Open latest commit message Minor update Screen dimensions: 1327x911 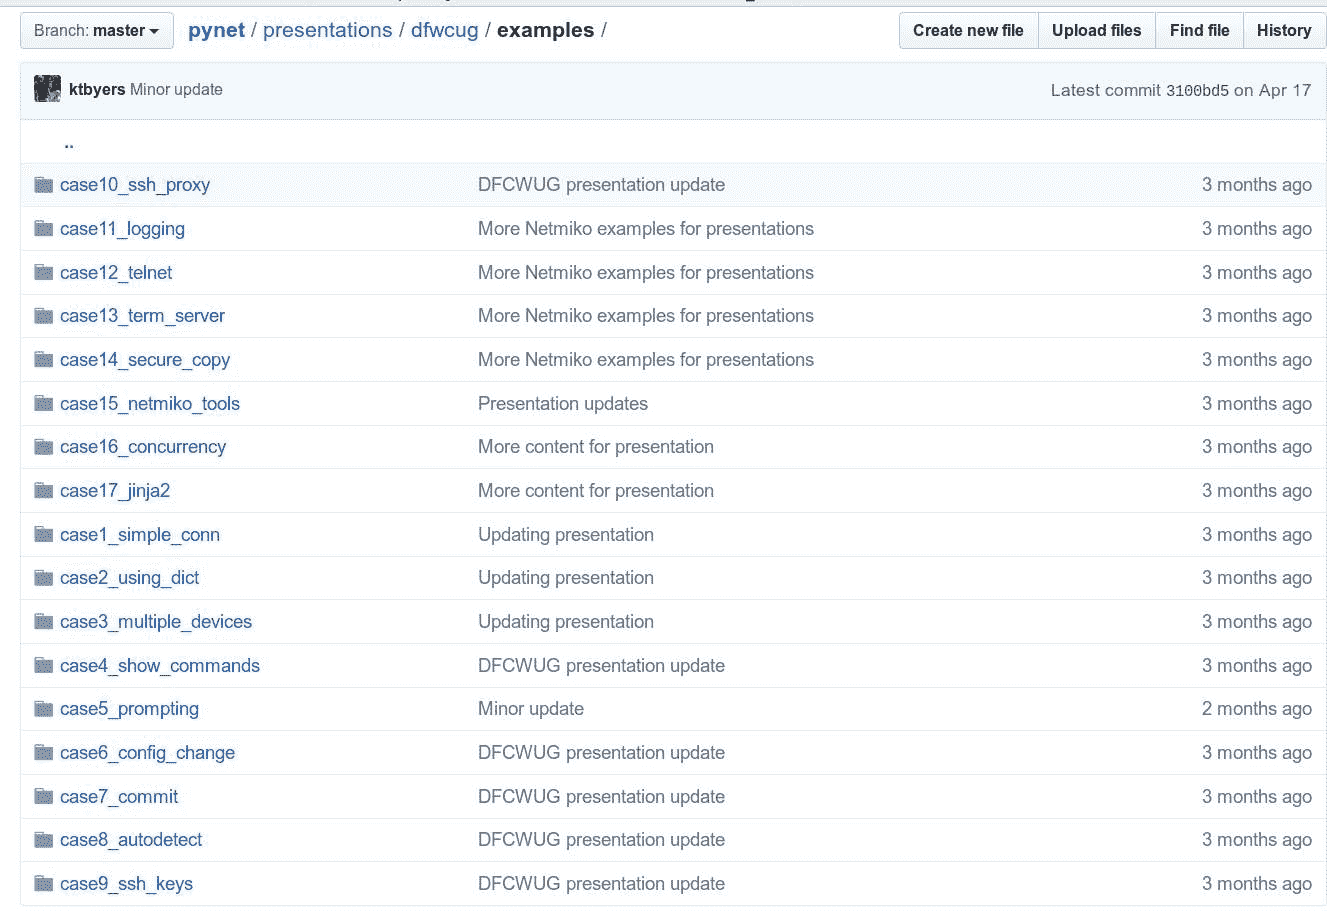click(x=176, y=89)
